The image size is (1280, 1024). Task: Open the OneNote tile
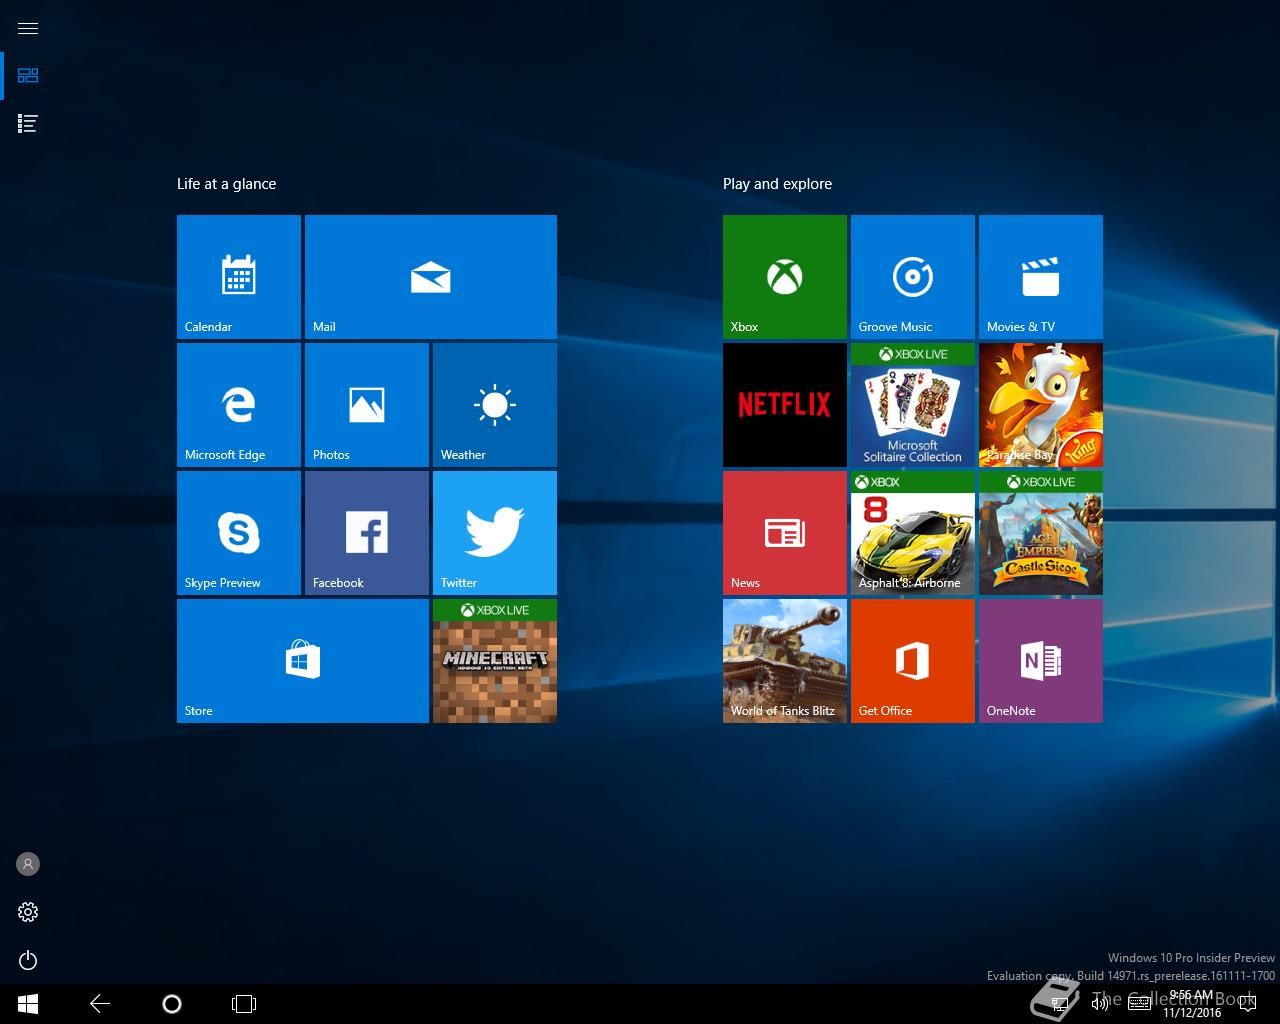point(1041,661)
